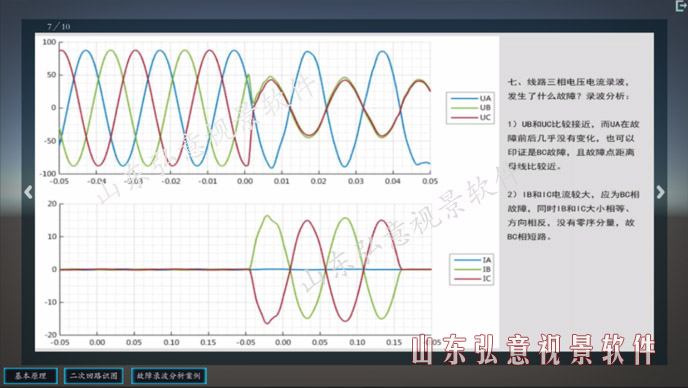688x388 pixels.
Task: Open the 二次回路识图 tab
Action: point(93,376)
